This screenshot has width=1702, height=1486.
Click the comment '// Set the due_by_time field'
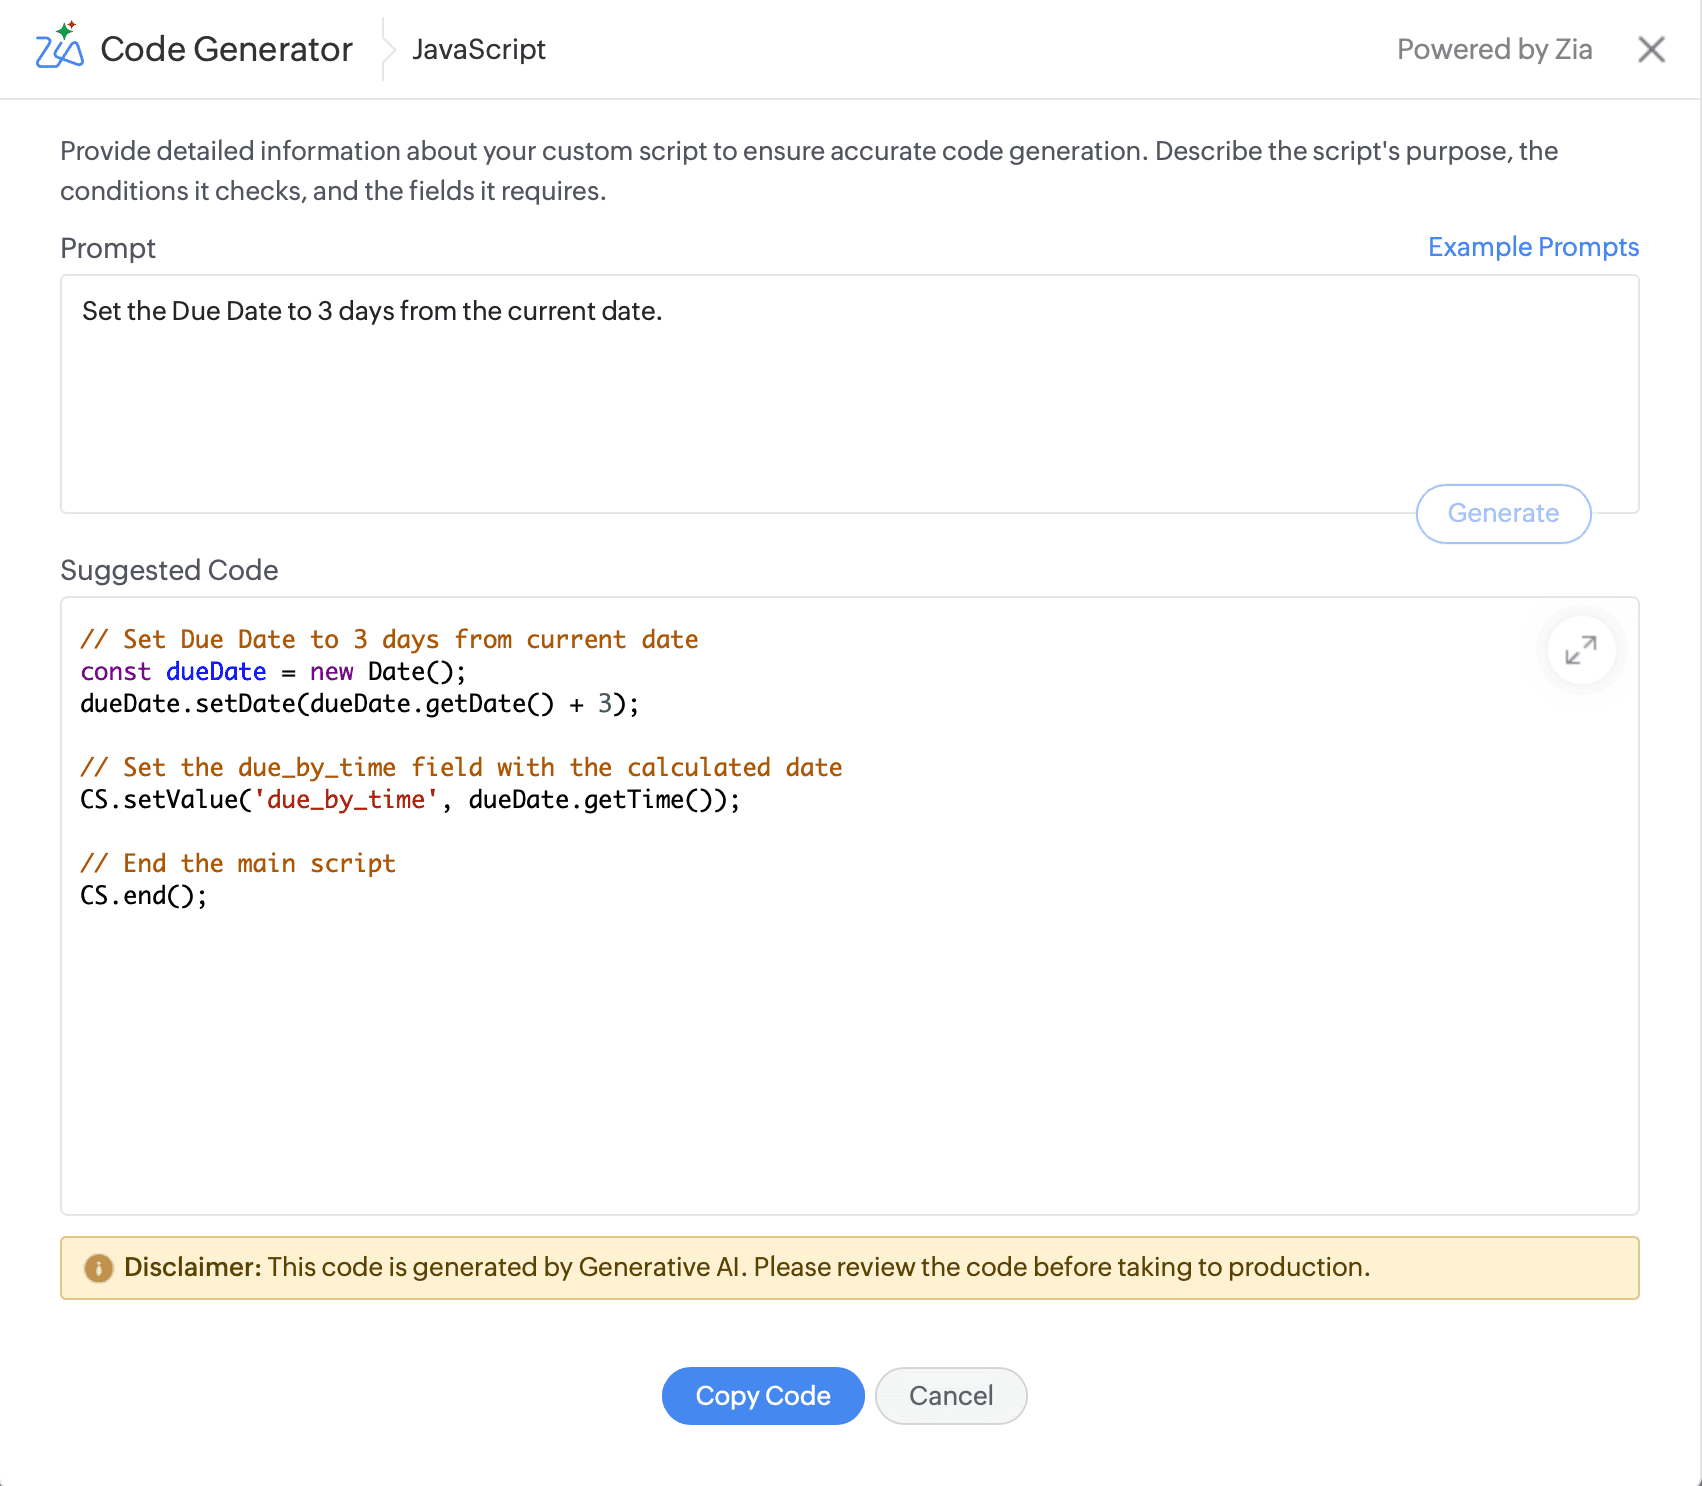(461, 768)
